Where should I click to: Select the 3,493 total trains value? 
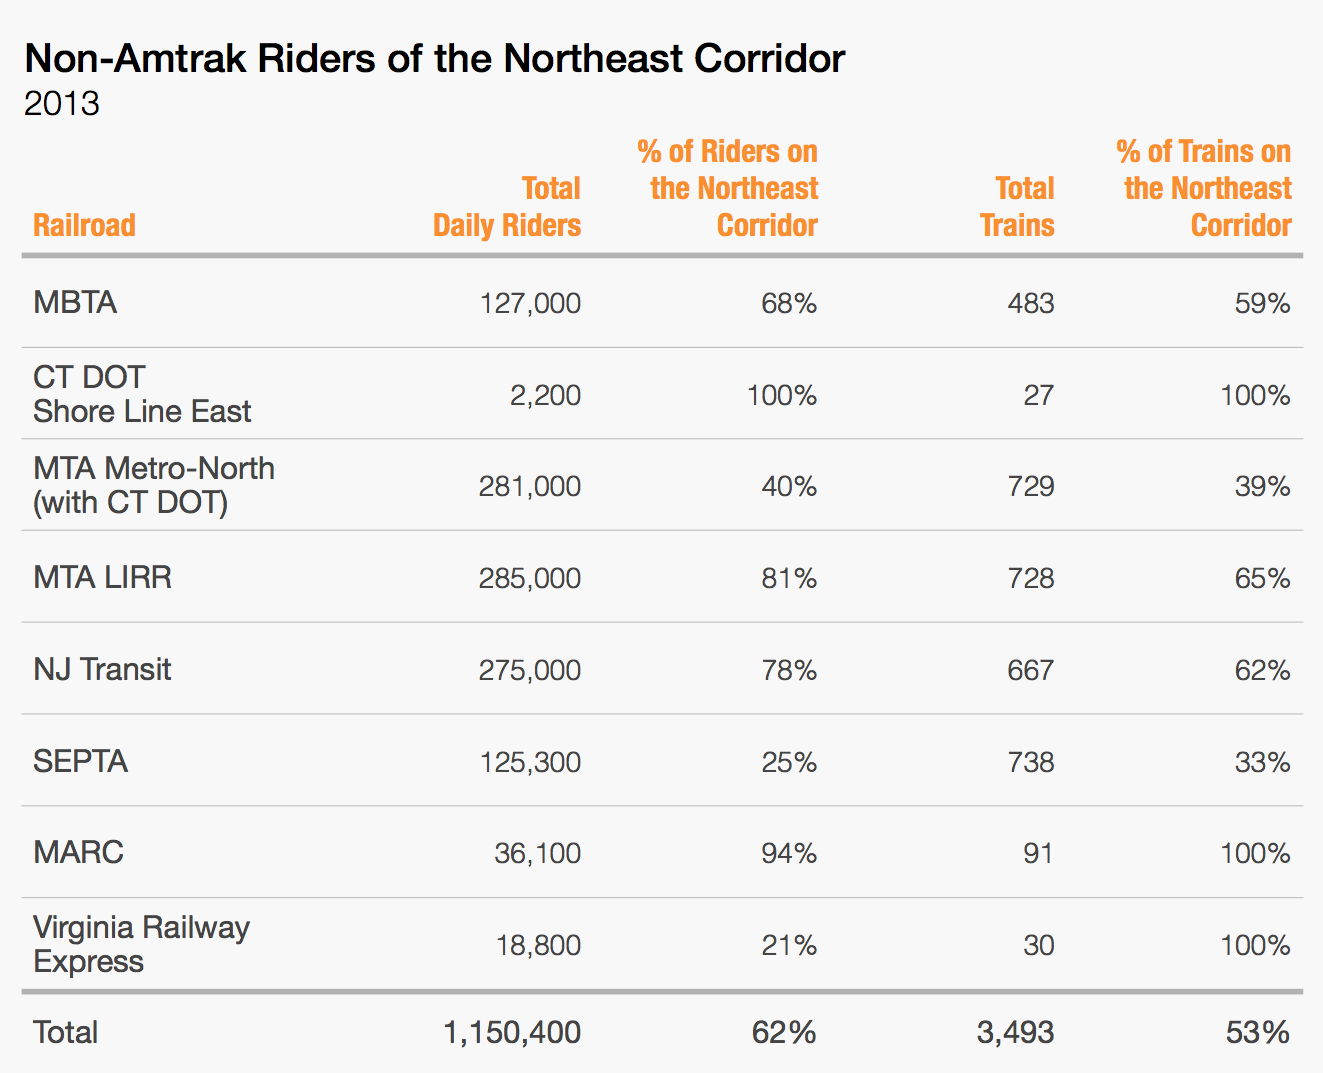click(x=1015, y=1032)
